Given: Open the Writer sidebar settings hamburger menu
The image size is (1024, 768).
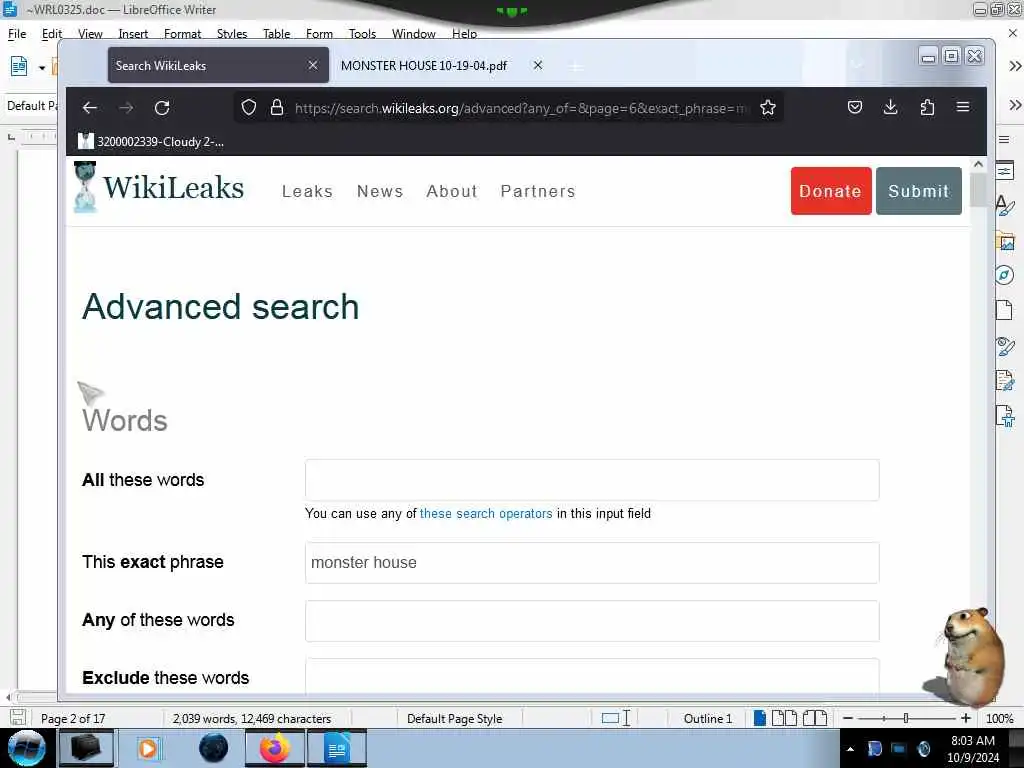Looking at the screenshot, I should [1004, 139].
